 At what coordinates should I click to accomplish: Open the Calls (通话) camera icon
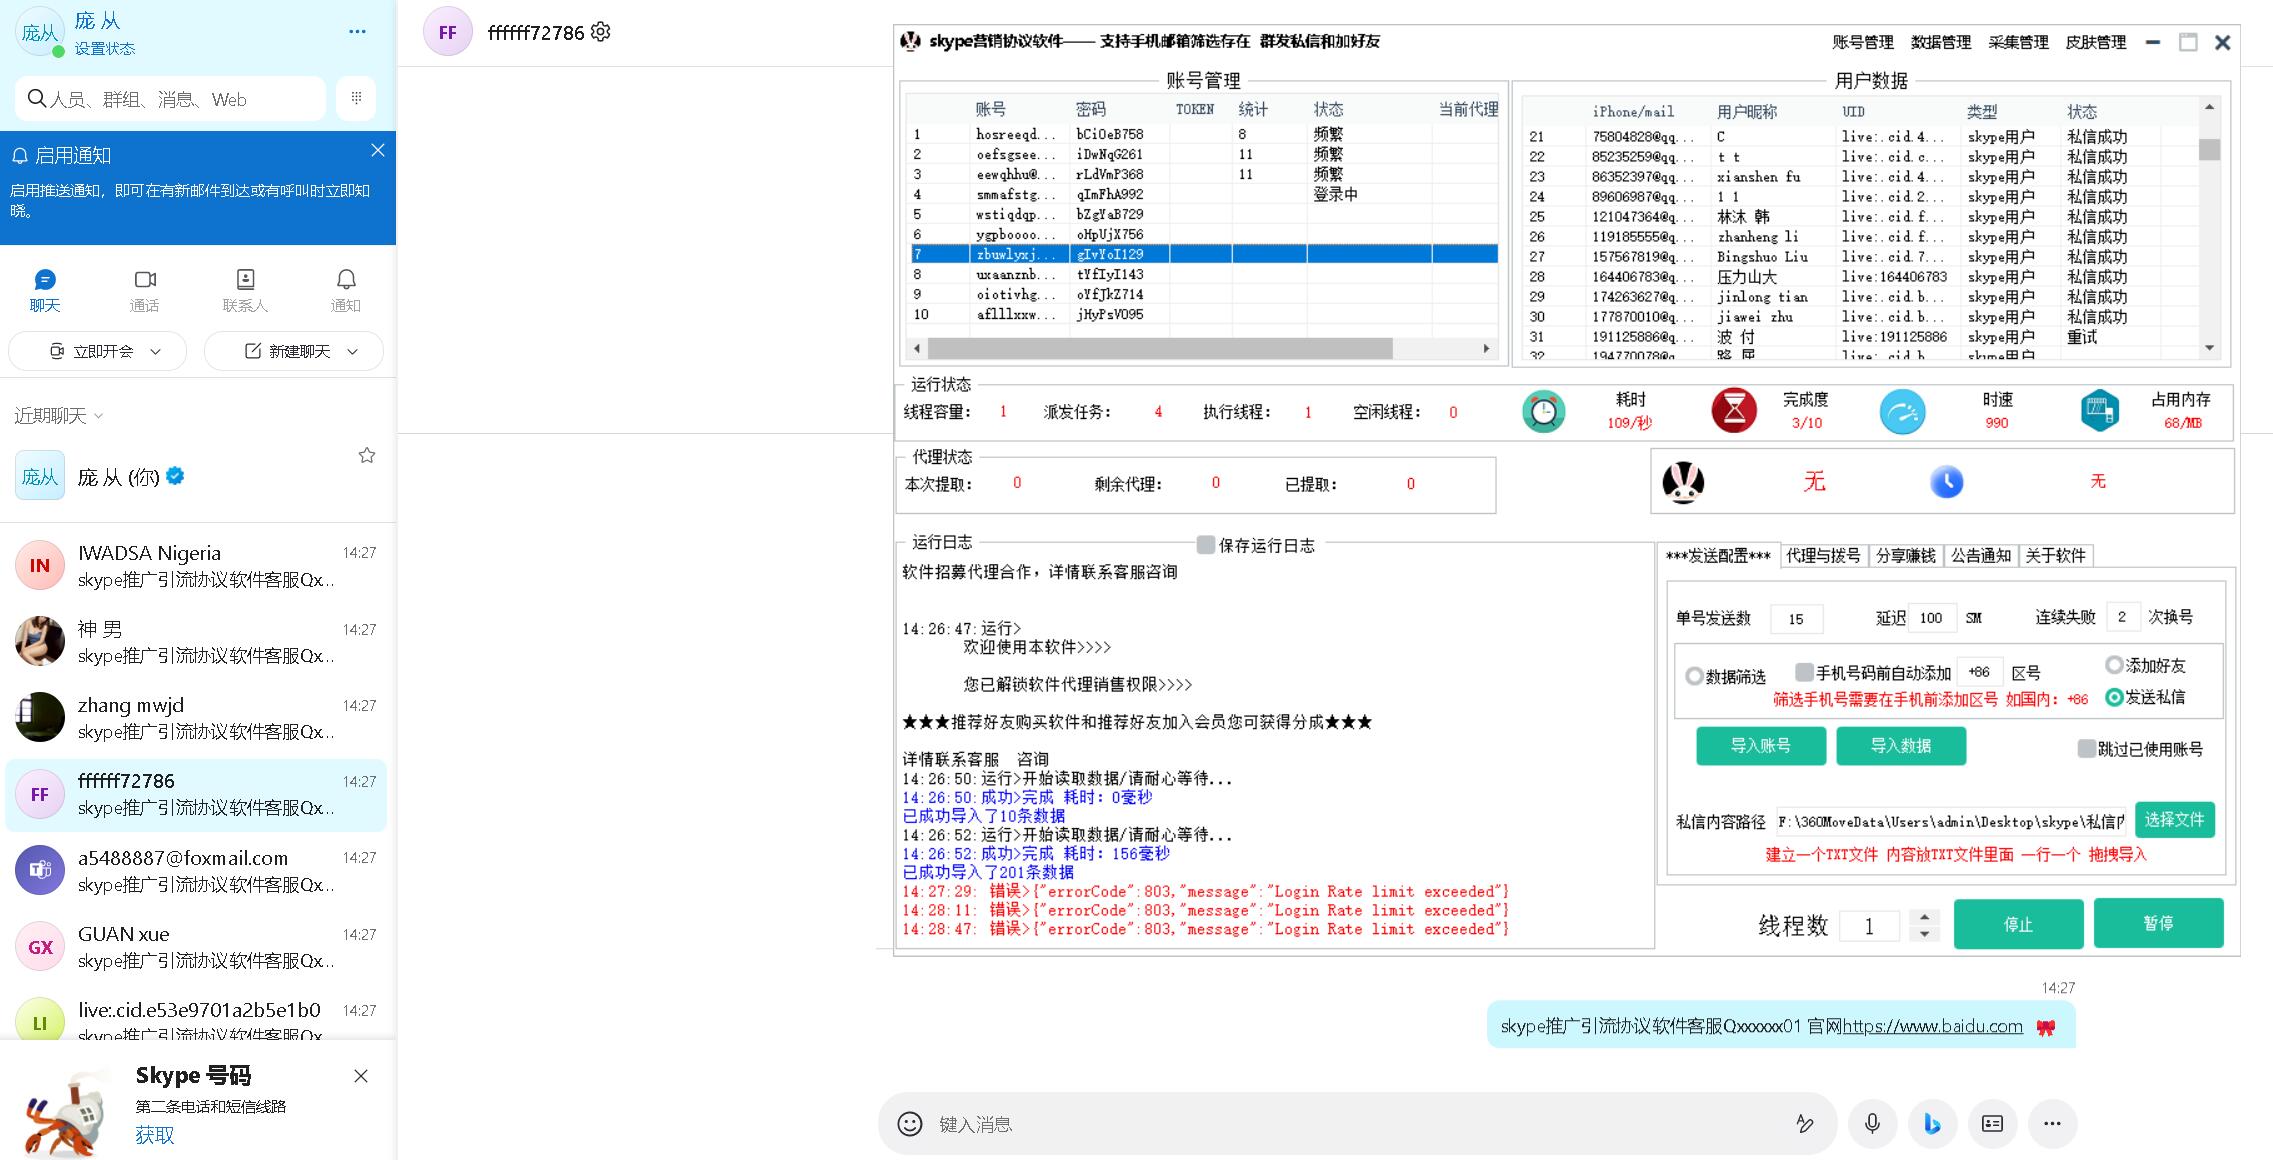(145, 280)
